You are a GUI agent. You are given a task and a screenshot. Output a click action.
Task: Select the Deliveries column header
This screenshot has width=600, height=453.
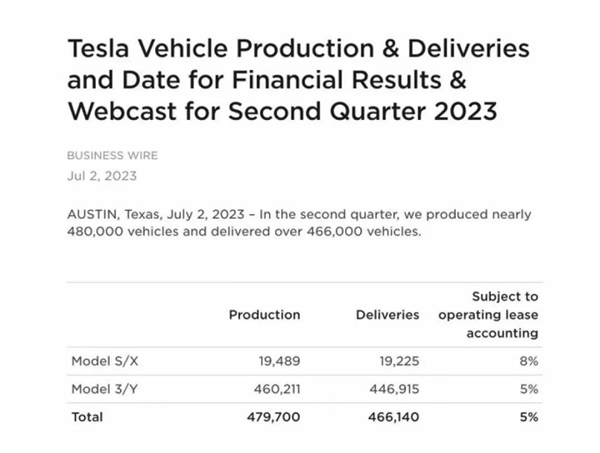pos(388,315)
